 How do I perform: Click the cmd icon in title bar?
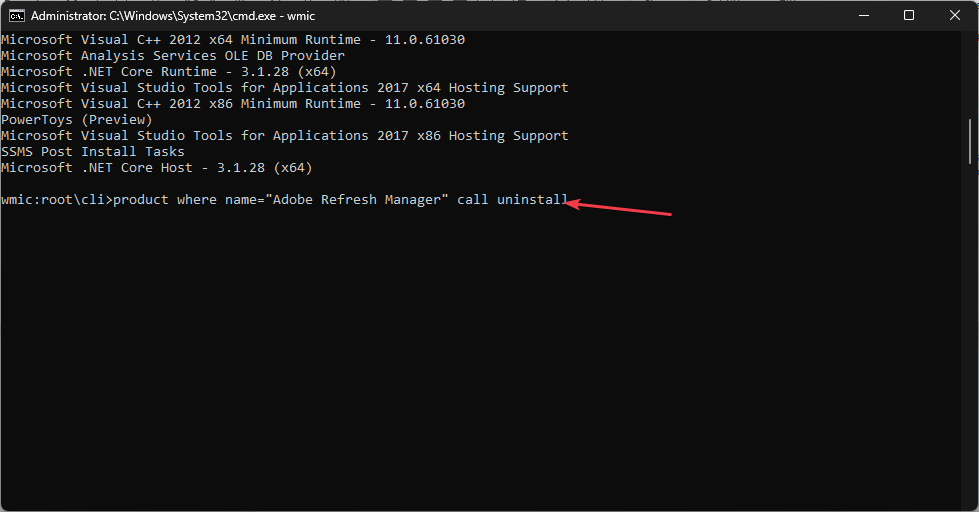[x=16, y=16]
